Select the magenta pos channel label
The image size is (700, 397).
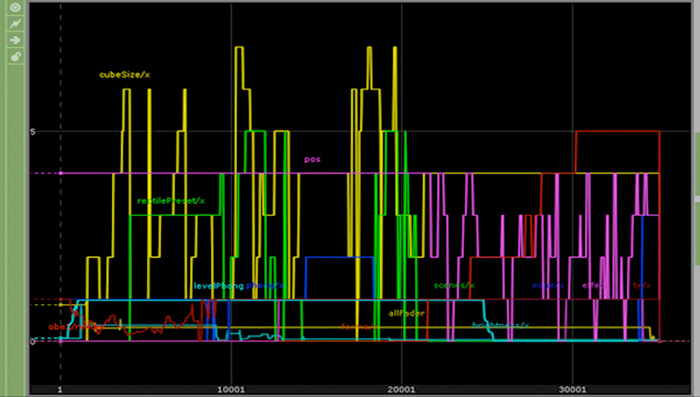(x=312, y=159)
